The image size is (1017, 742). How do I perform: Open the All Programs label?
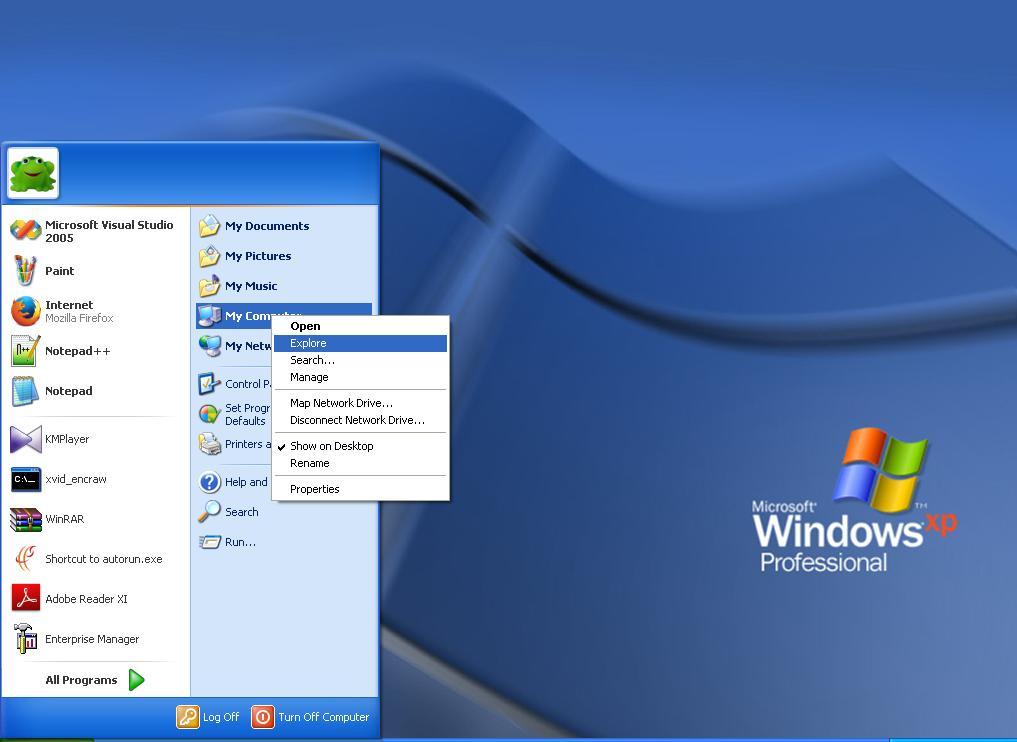(81, 680)
